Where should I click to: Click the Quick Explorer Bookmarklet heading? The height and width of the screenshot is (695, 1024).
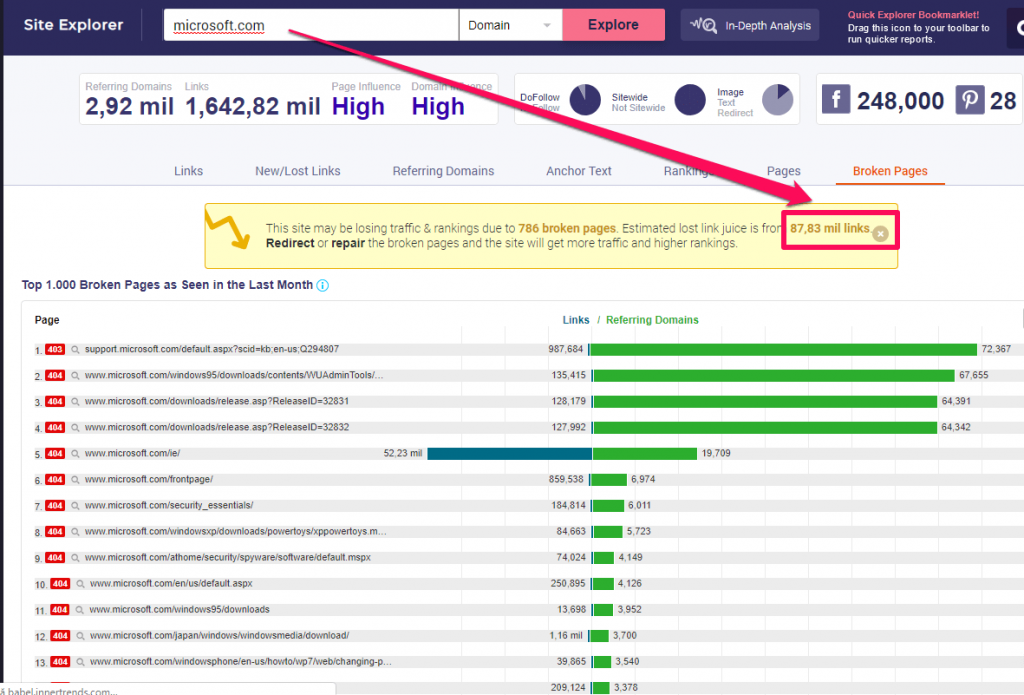coord(913,15)
